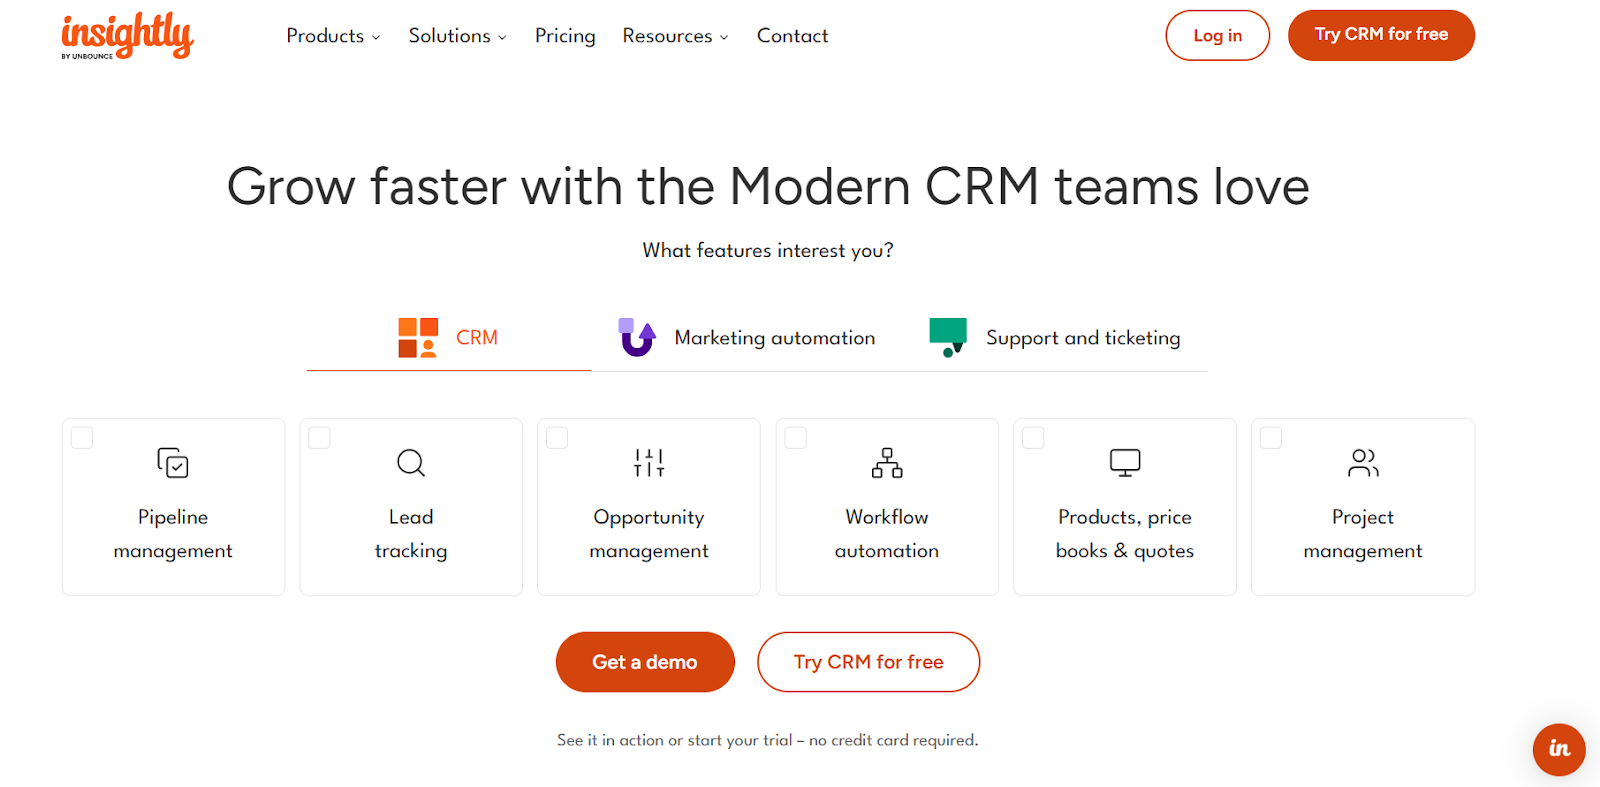Image resolution: width=1600 pixels, height=787 pixels.
Task: Click the Insightly logo
Action: pos(127,36)
